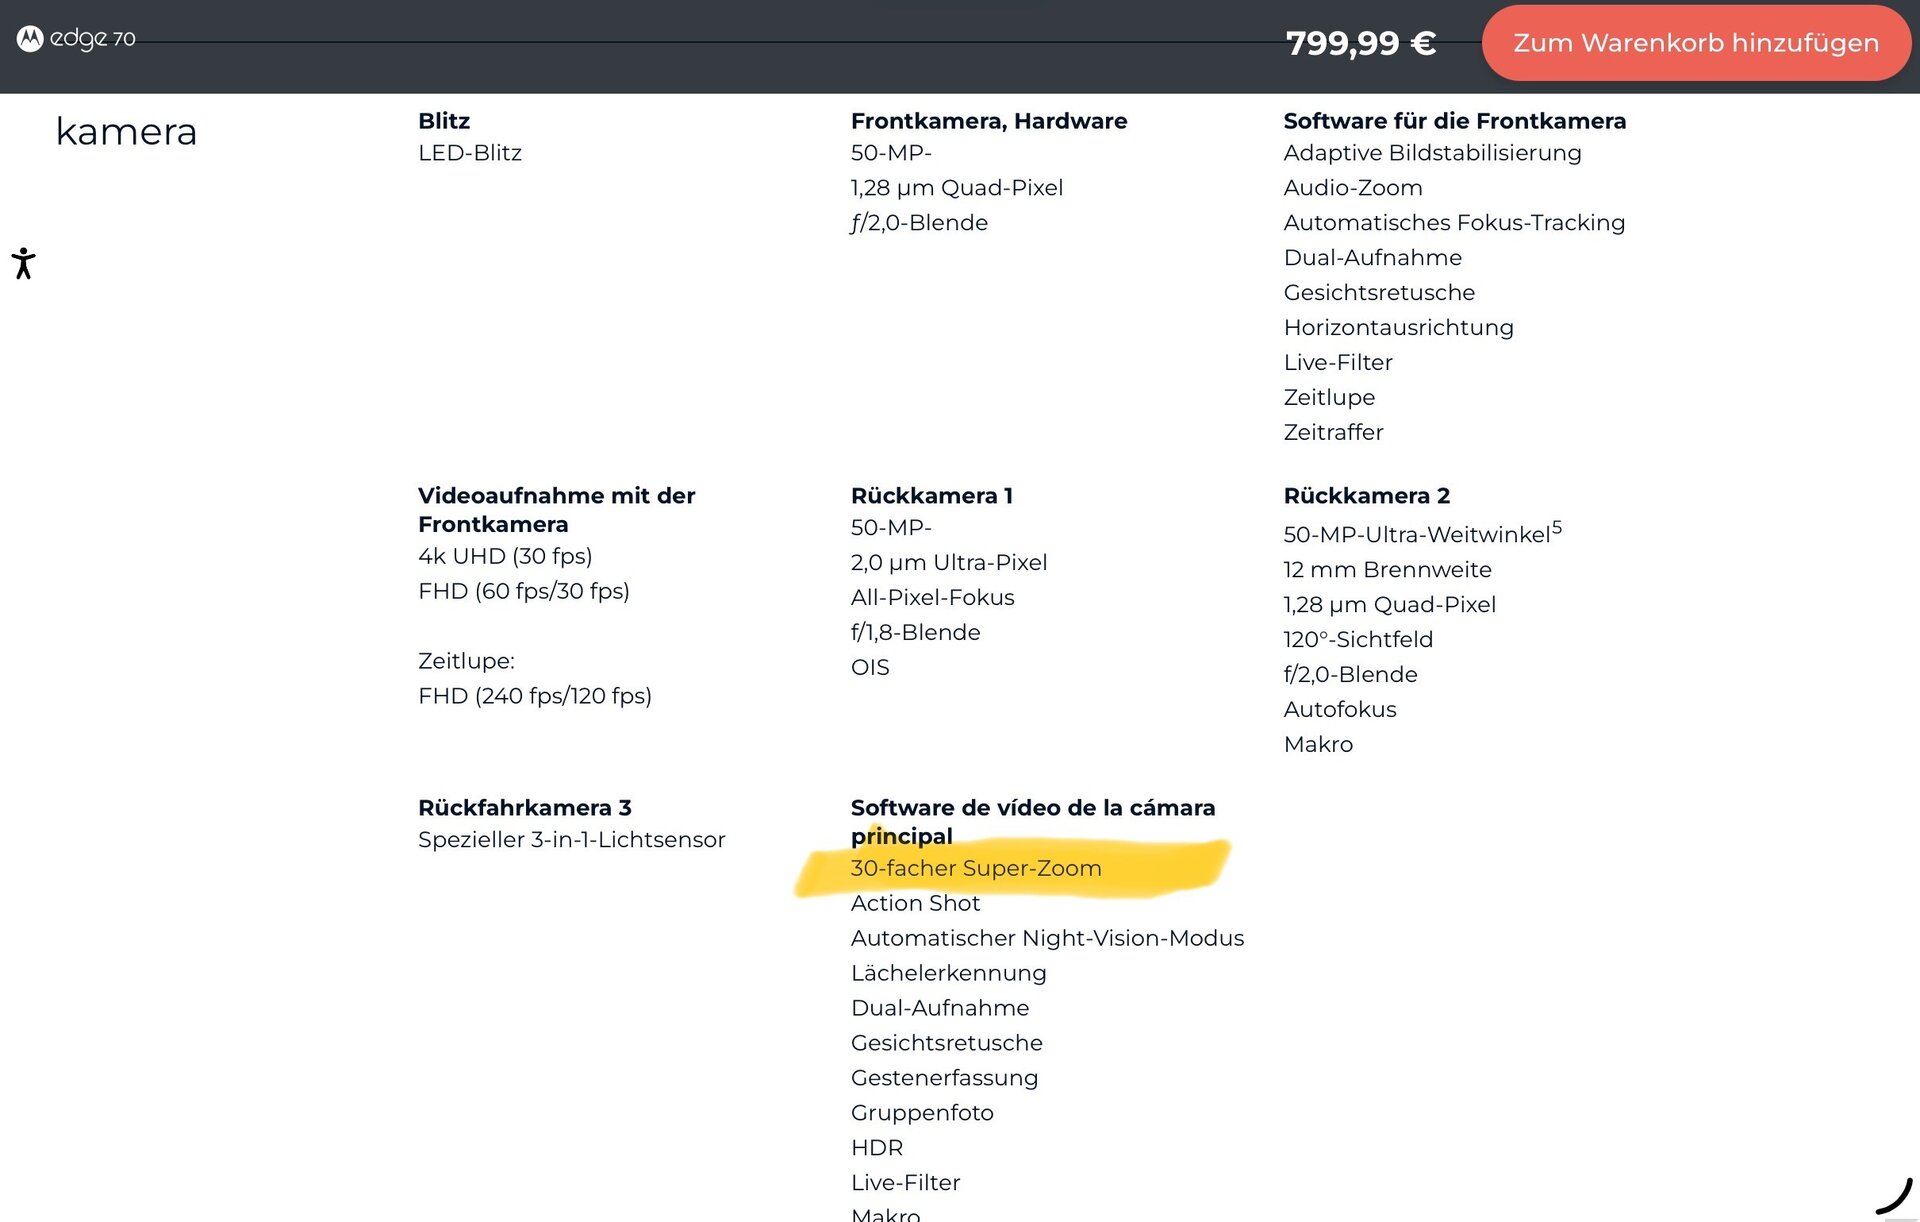The width and height of the screenshot is (1920, 1222).
Task: Open footnote 5 next to Ultra-Weitwinkel
Action: (x=1556, y=526)
